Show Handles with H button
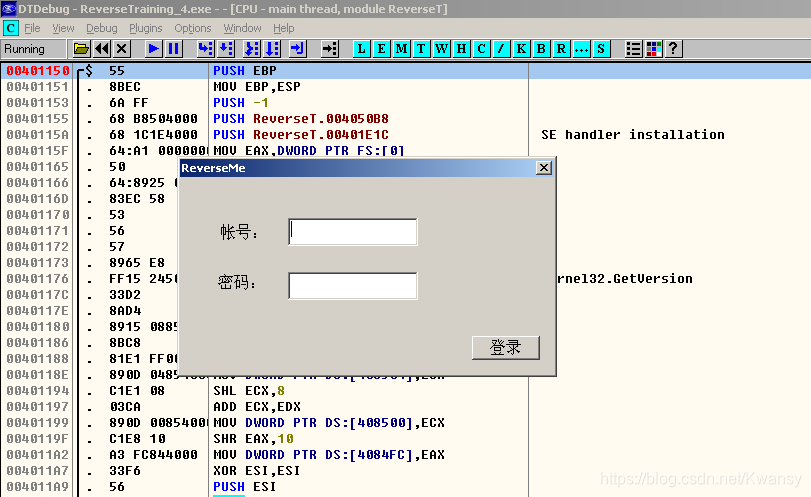The height and width of the screenshot is (497, 811). pyautogui.click(x=461, y=49)
